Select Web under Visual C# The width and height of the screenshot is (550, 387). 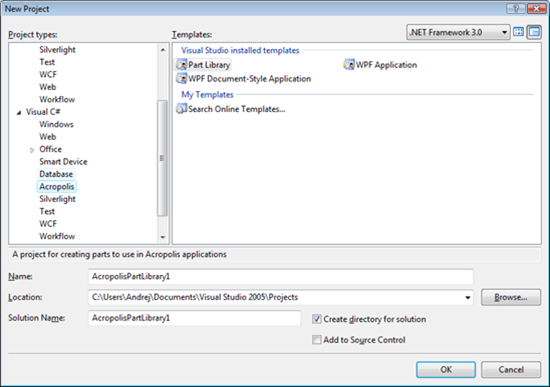(x=48, y=137)
